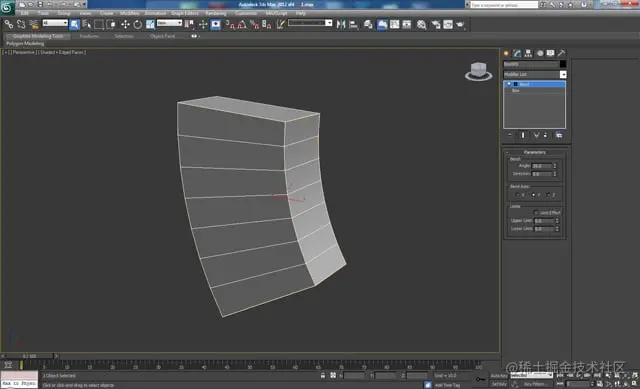Image resolution: width=640 pixels, height=389 pixels.
Task: Click Configure Modifier Sets button
Action: click(559, 135)
